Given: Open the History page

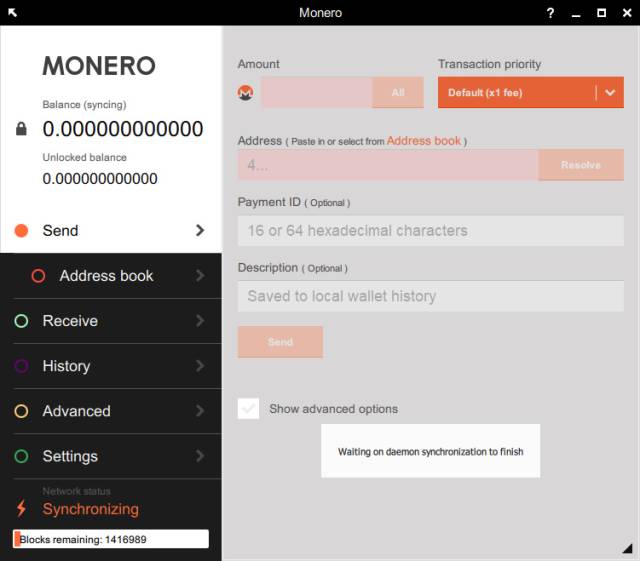Looking at the screenshot, I should point(111,366).
